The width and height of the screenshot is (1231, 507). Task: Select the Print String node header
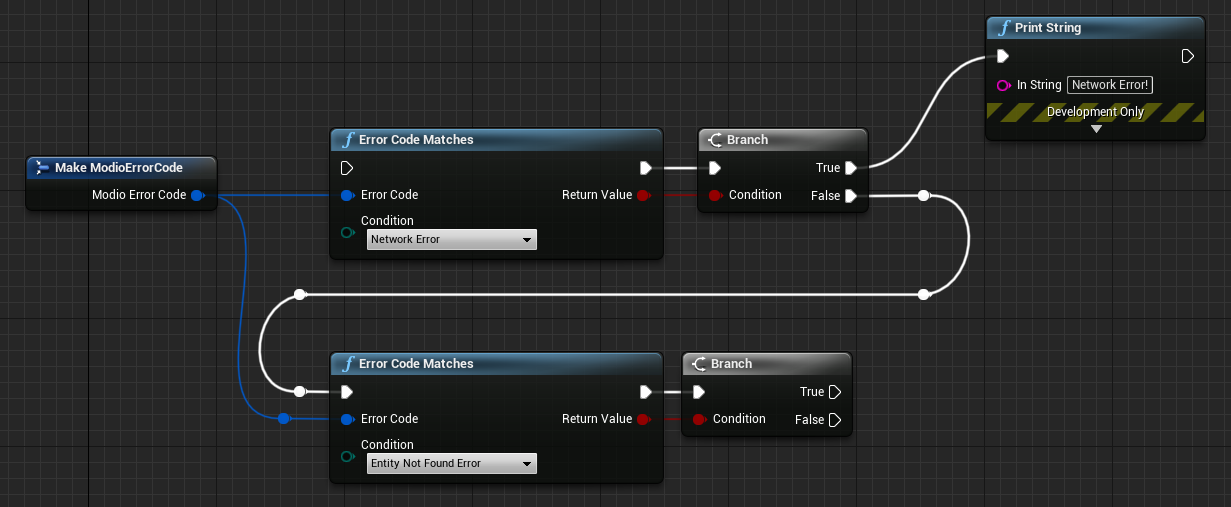click(x=1047, y=28)
